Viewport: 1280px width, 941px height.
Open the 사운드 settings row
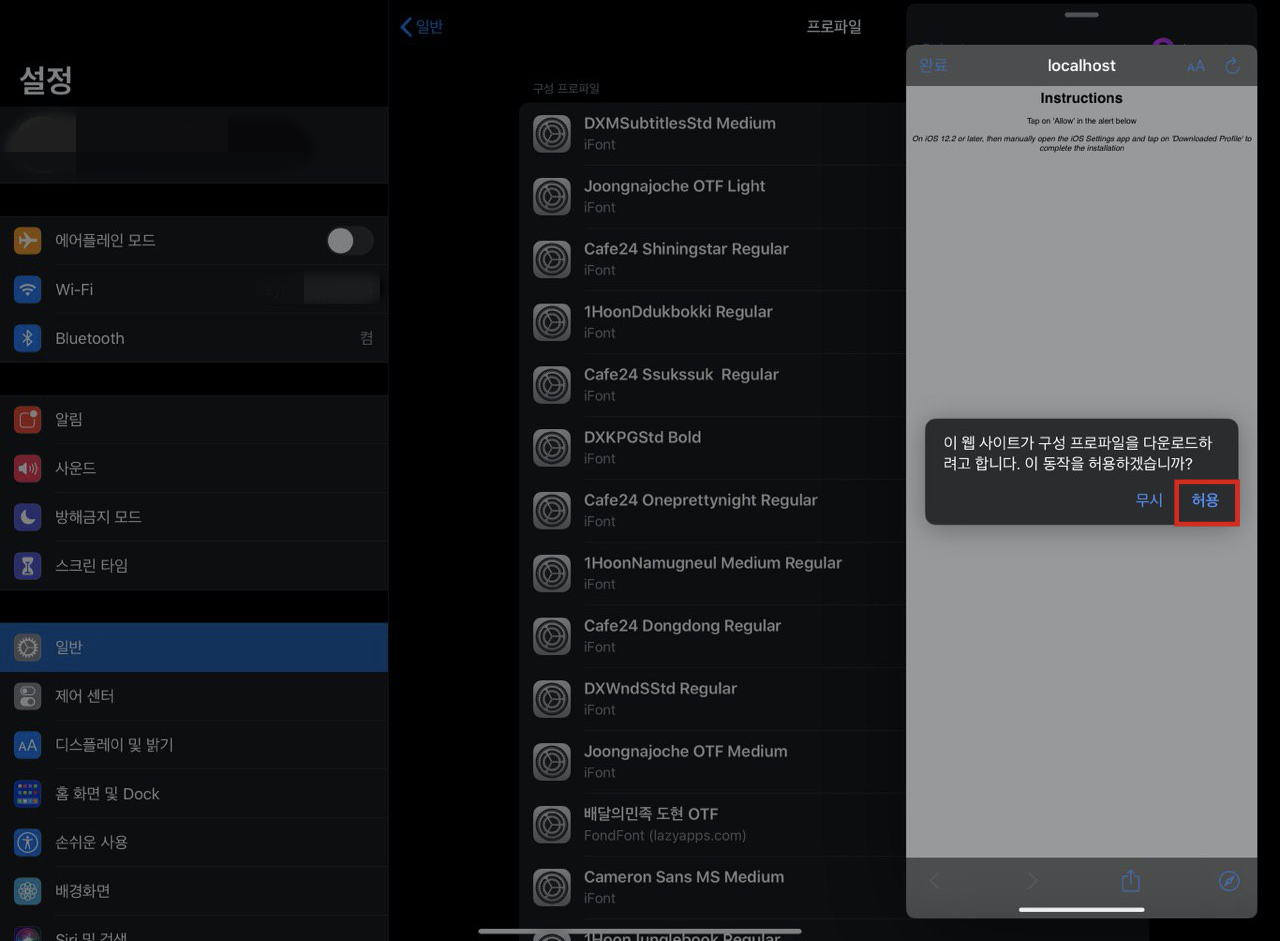194,468
